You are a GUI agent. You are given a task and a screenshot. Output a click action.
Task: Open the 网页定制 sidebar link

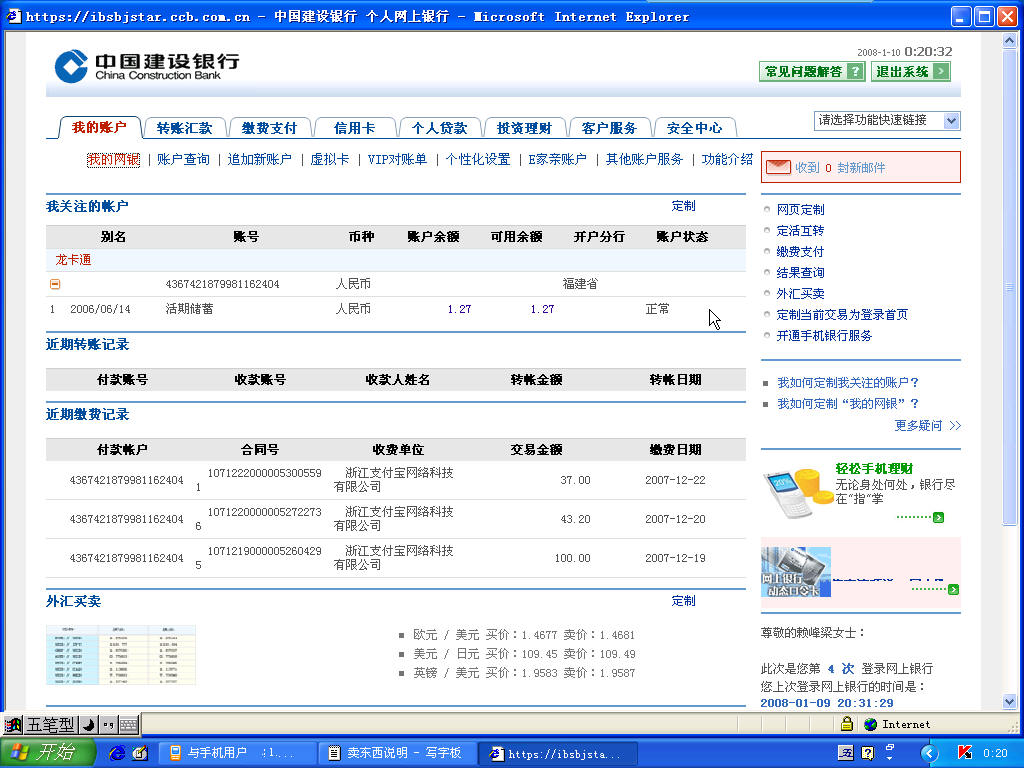(x=800, y=210)
